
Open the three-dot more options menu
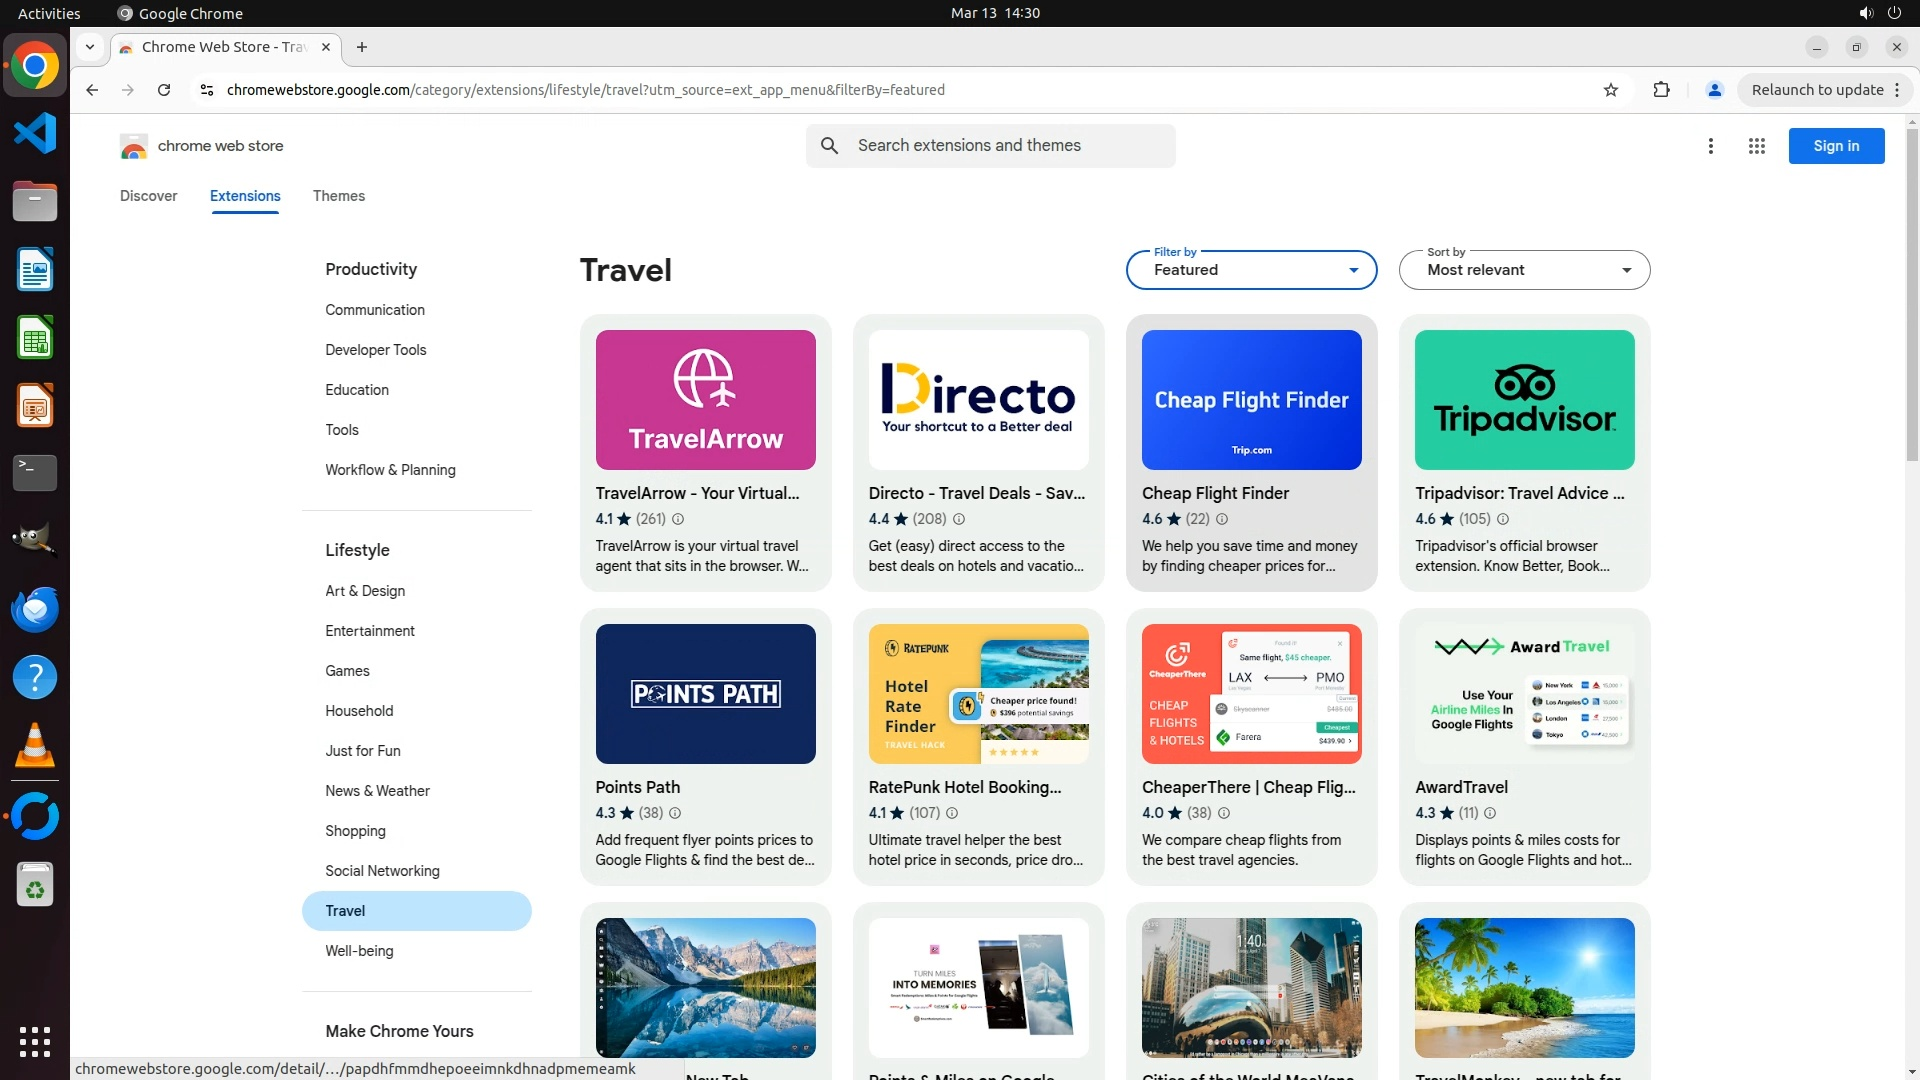(1710, 146)
